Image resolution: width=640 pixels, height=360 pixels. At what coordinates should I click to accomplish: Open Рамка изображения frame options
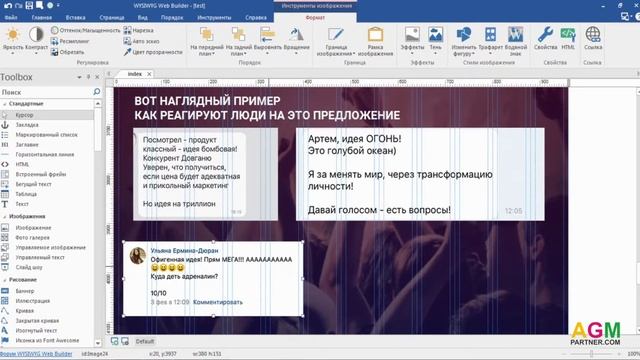tap(375, 41)
